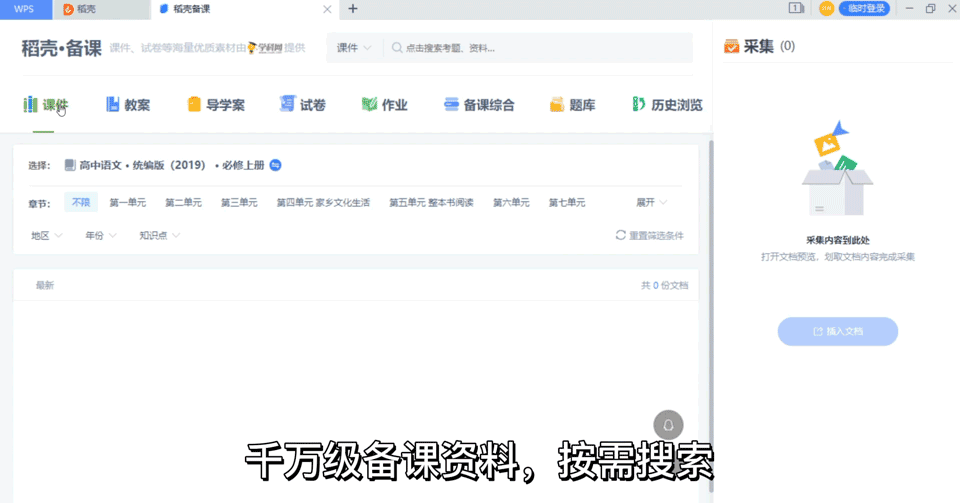Viewport: 960px width, 503px height.
Task: Reset filters with 重置筛选条件
Action: tap(650, 236)
